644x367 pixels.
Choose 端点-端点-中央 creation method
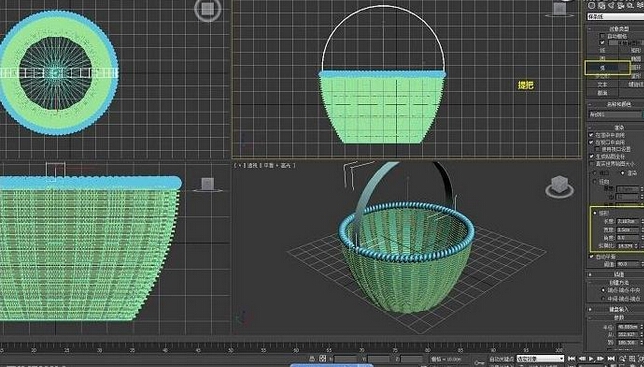coord(603,290)
